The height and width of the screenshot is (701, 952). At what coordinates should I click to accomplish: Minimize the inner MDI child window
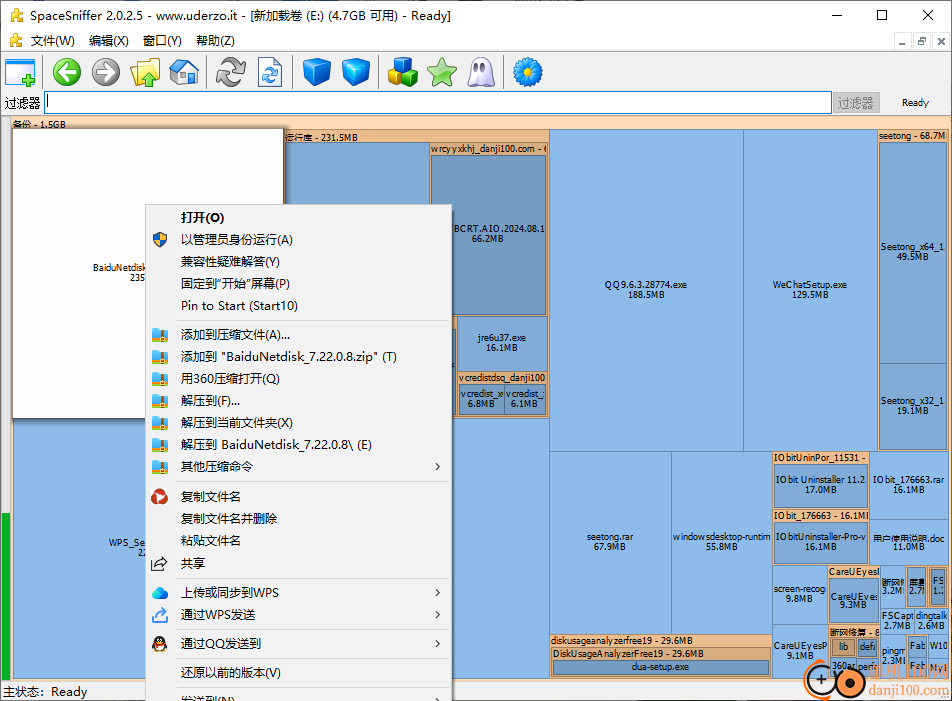(902, 41)
